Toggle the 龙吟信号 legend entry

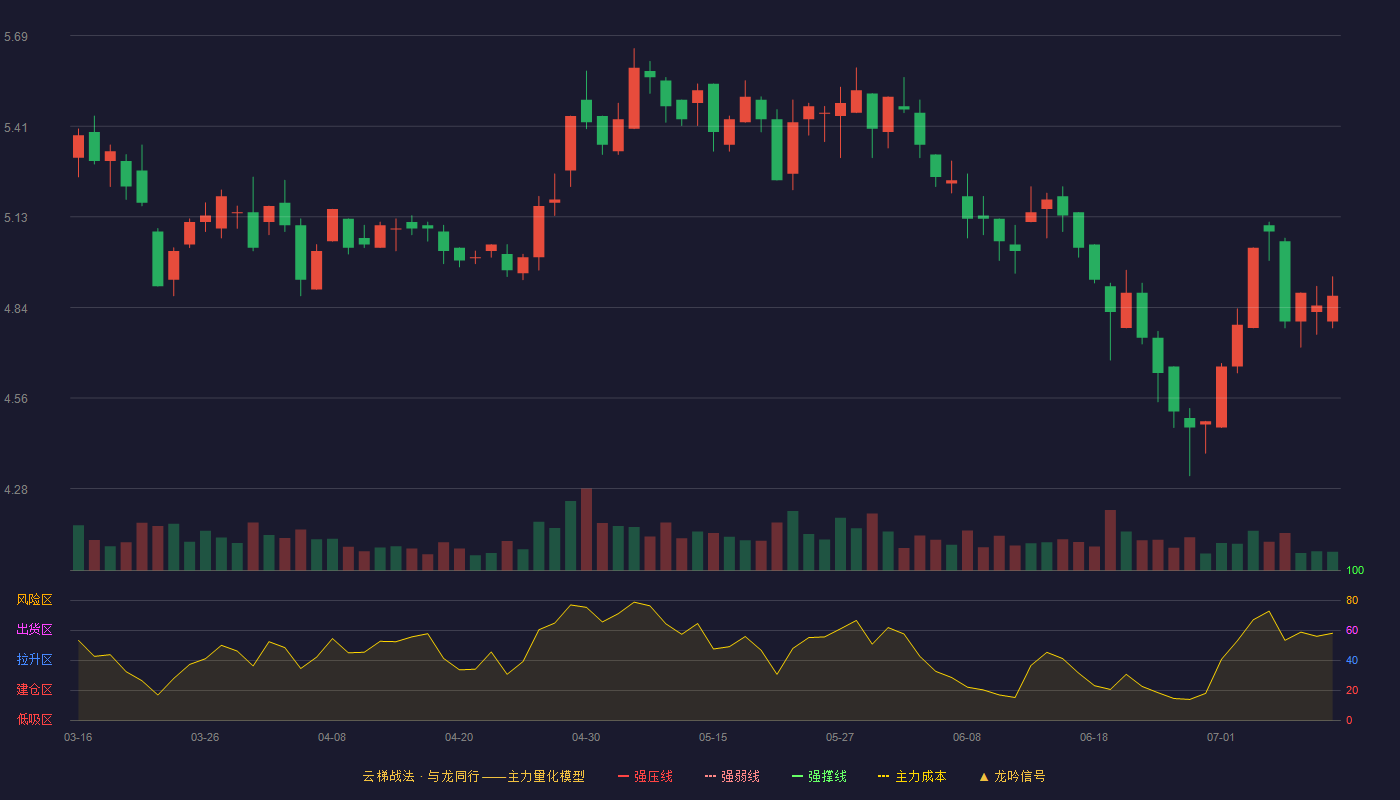pyautogui.click(x=1012, y=776)
